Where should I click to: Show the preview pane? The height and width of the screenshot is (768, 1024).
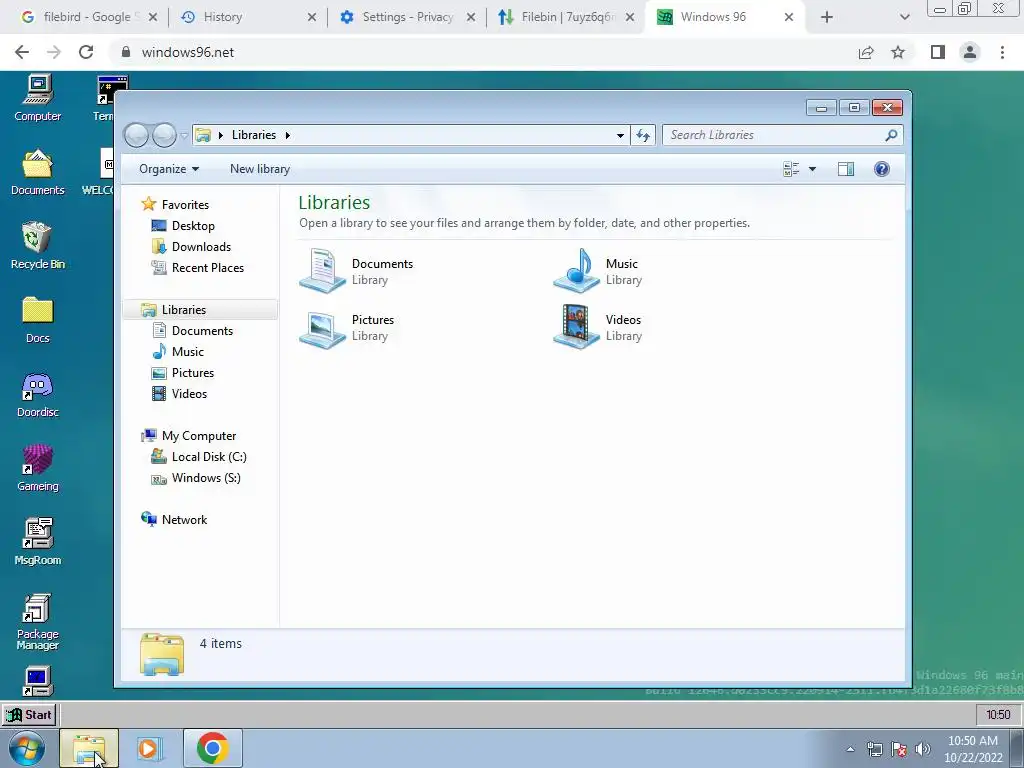[x=846, y=169]
